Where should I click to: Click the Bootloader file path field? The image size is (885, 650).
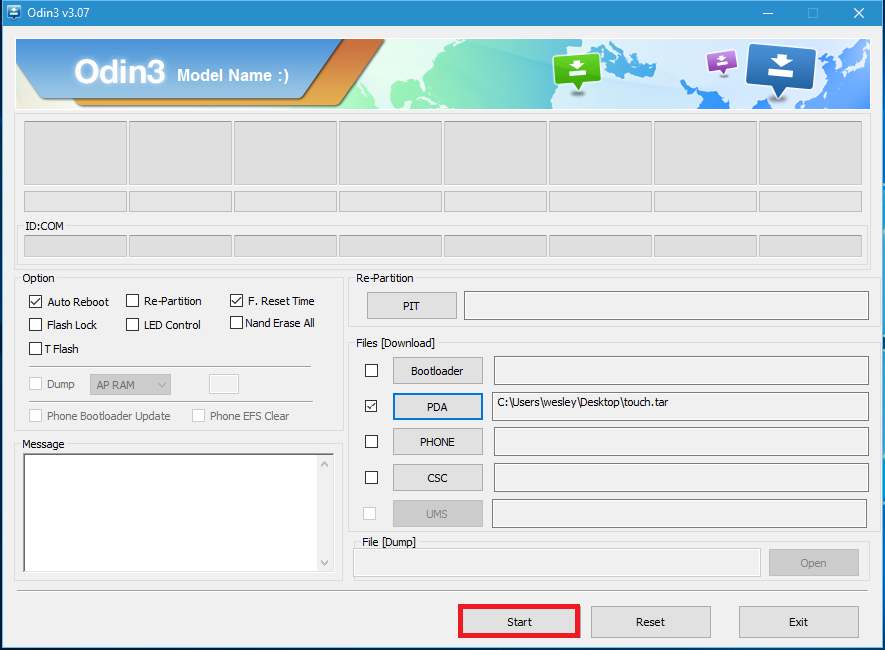(681, 371)
